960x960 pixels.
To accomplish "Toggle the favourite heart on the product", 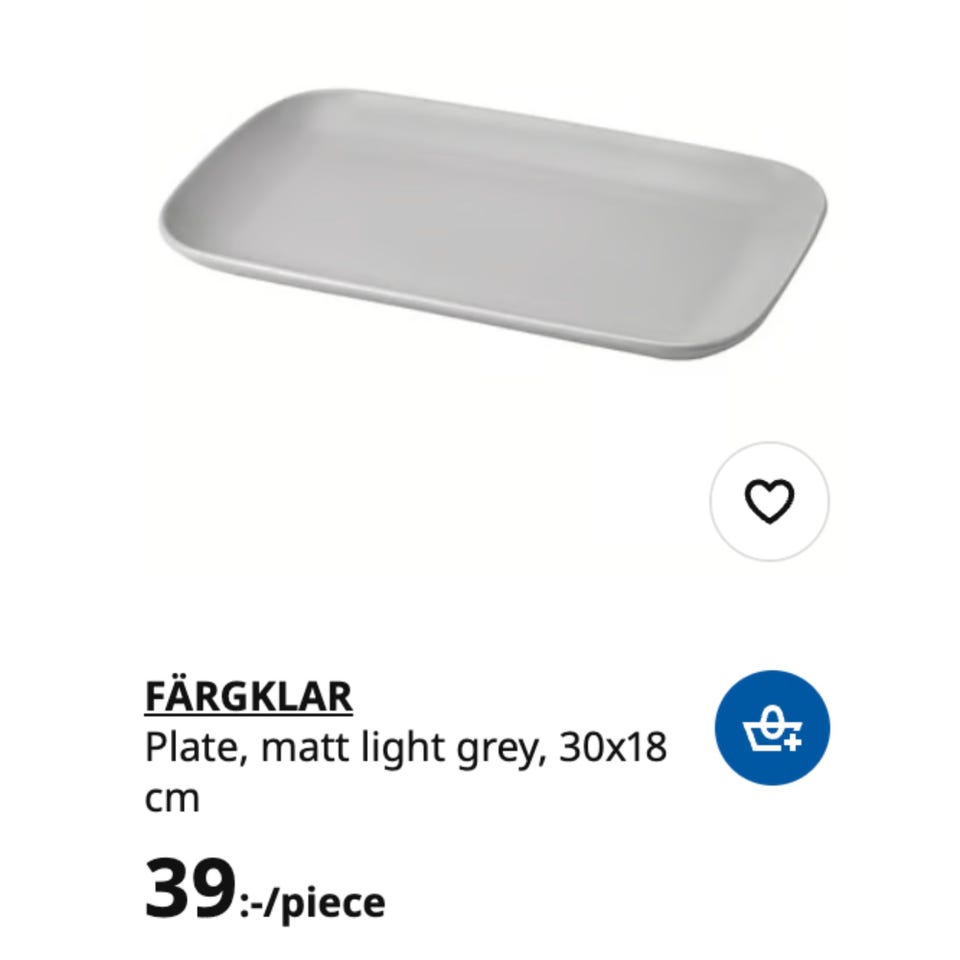I will (x=770, y=501).
